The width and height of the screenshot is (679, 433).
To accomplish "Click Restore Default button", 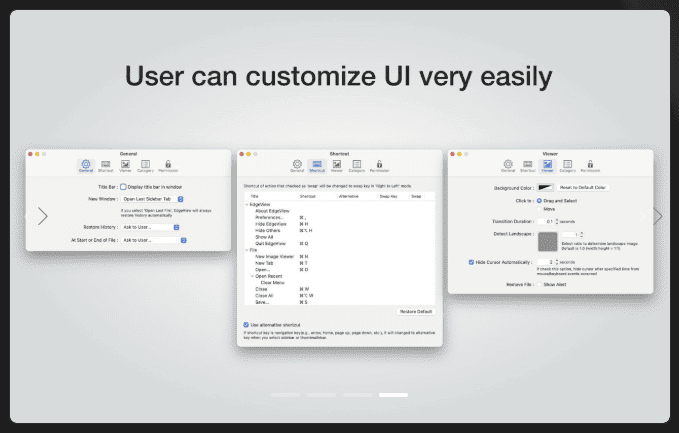I will [416, 312].
